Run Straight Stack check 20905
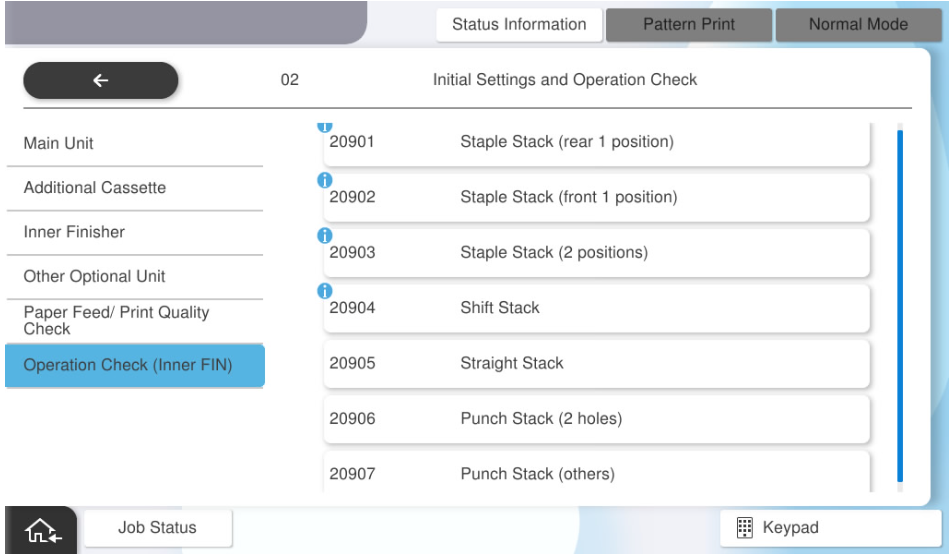The image size is (952, 554). click(x=596, y=363)
